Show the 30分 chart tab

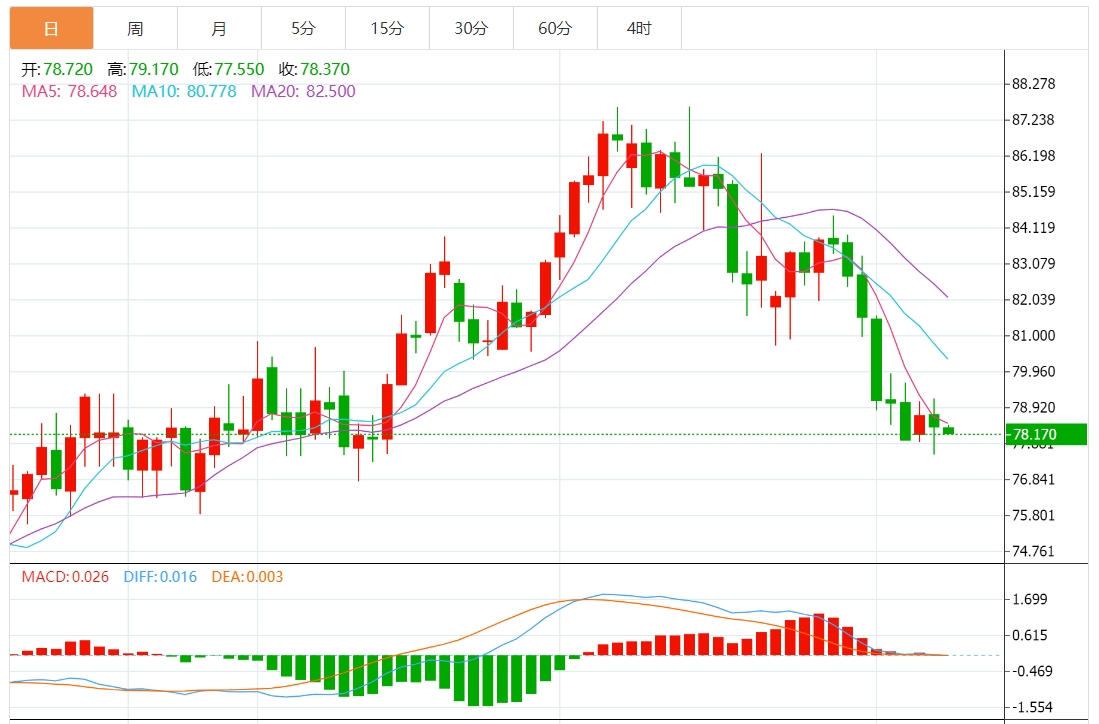[x=472, y=28]
